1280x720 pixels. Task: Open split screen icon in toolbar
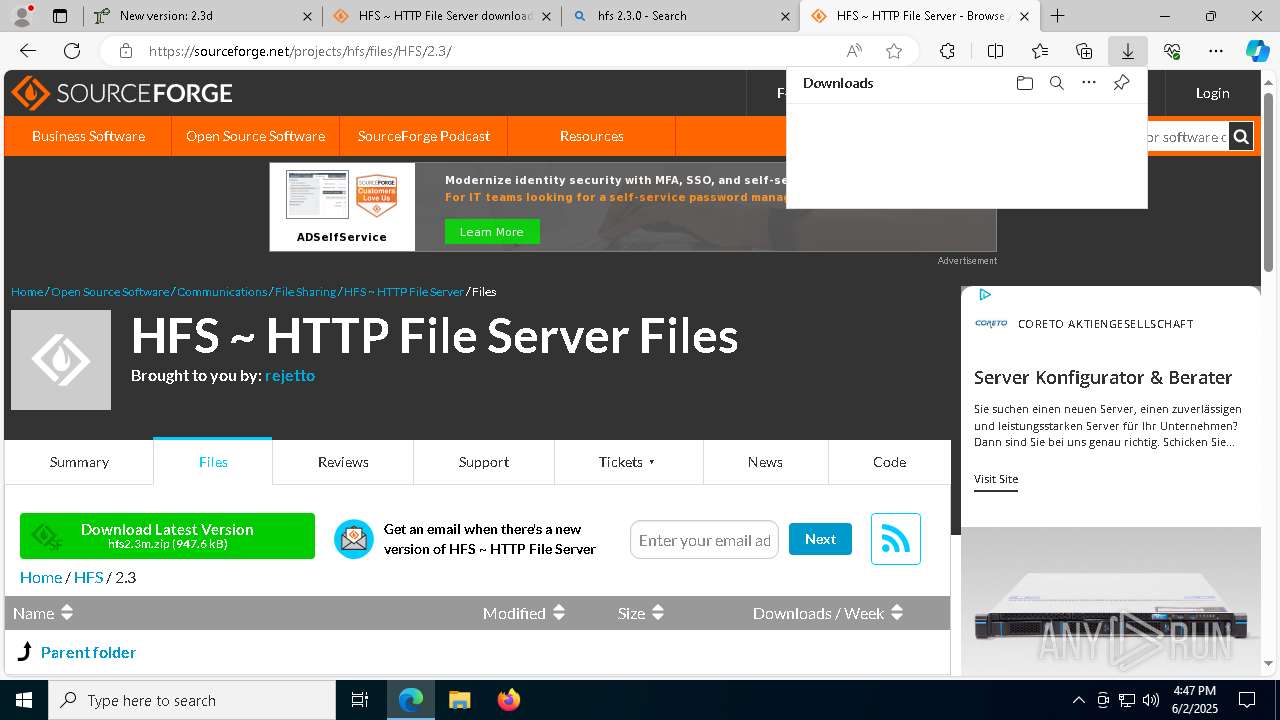pos(995,51)
